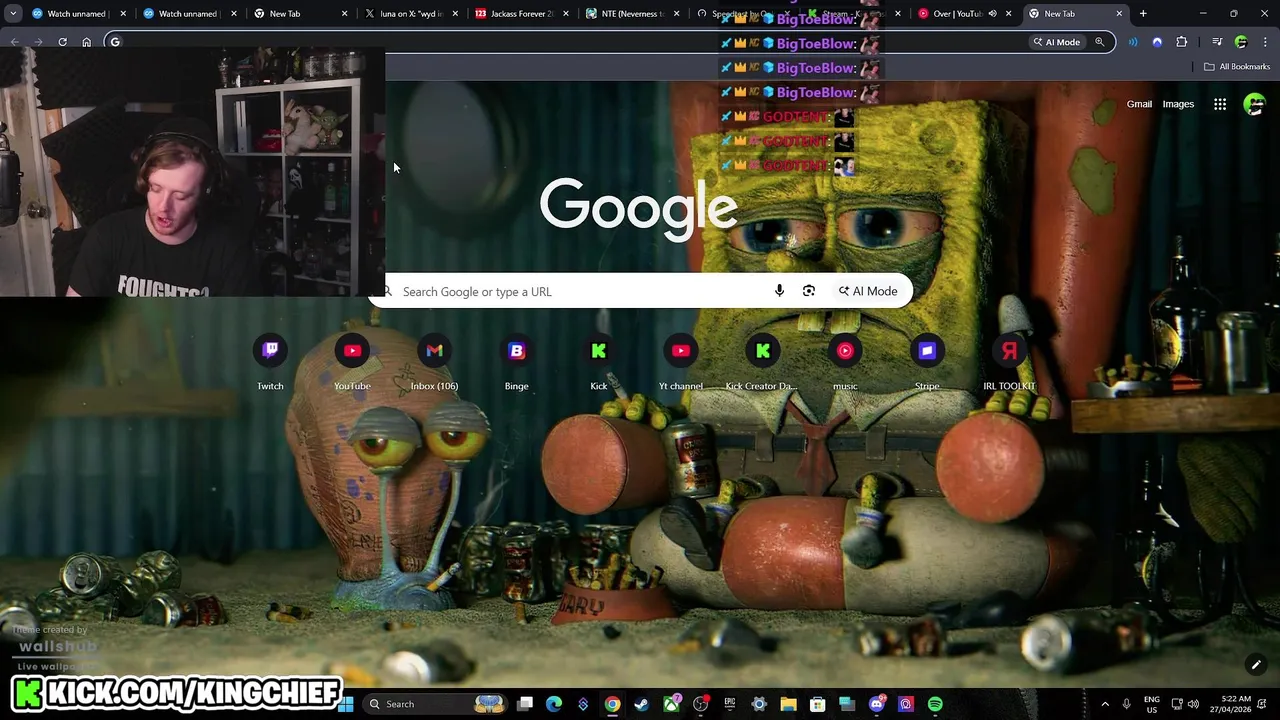
Task: Click the Google logo
Action: [x=639, y=208]
